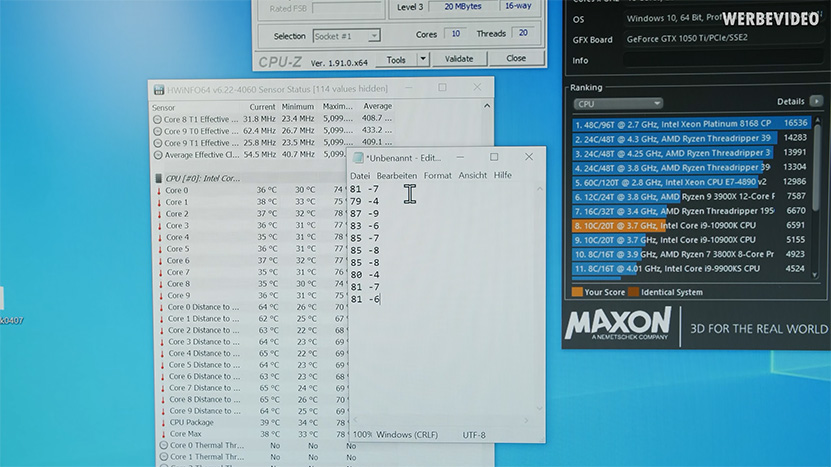Click the Average Effective Clock row icon
This screenshot has width=831, height=467.
(158, 155)
